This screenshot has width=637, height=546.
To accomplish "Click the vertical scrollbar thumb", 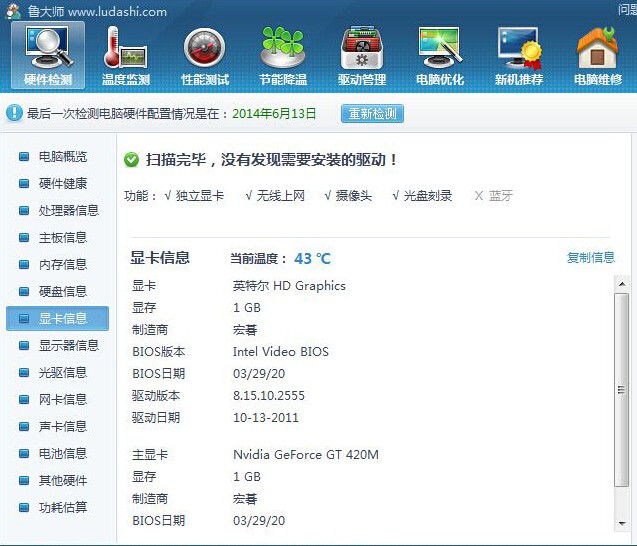I will coord(622,390).
